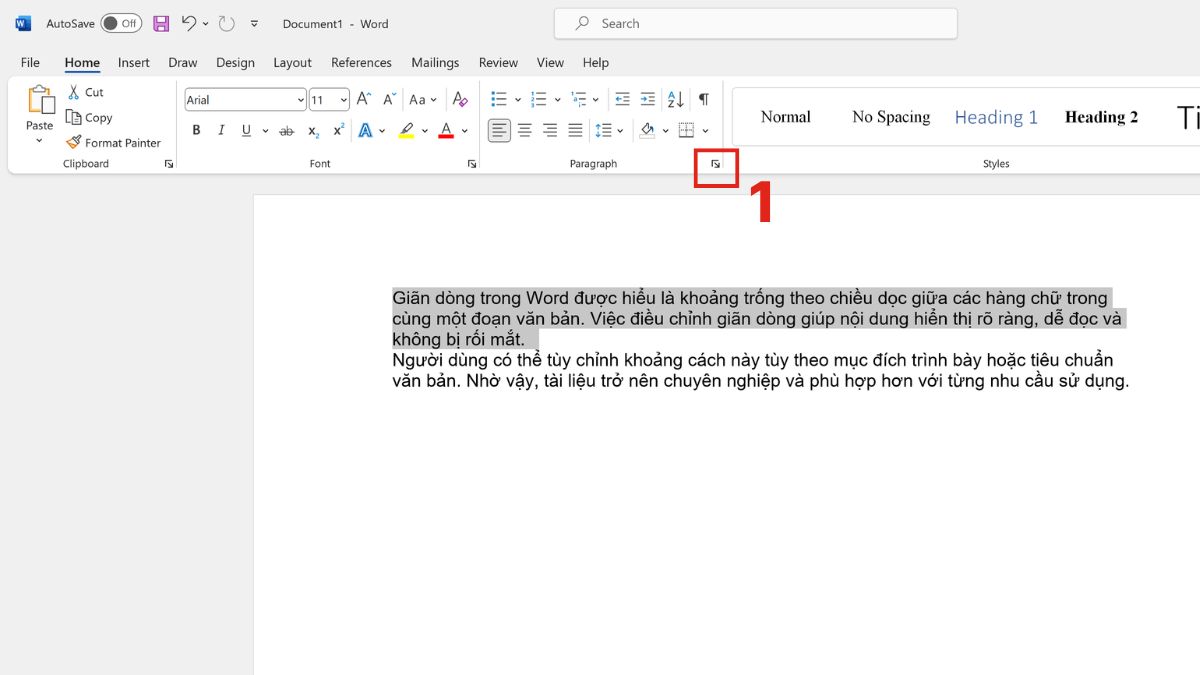Open the Mailings tab
The width and height of the screenshot is (1200, 675).
pos(435,62)
